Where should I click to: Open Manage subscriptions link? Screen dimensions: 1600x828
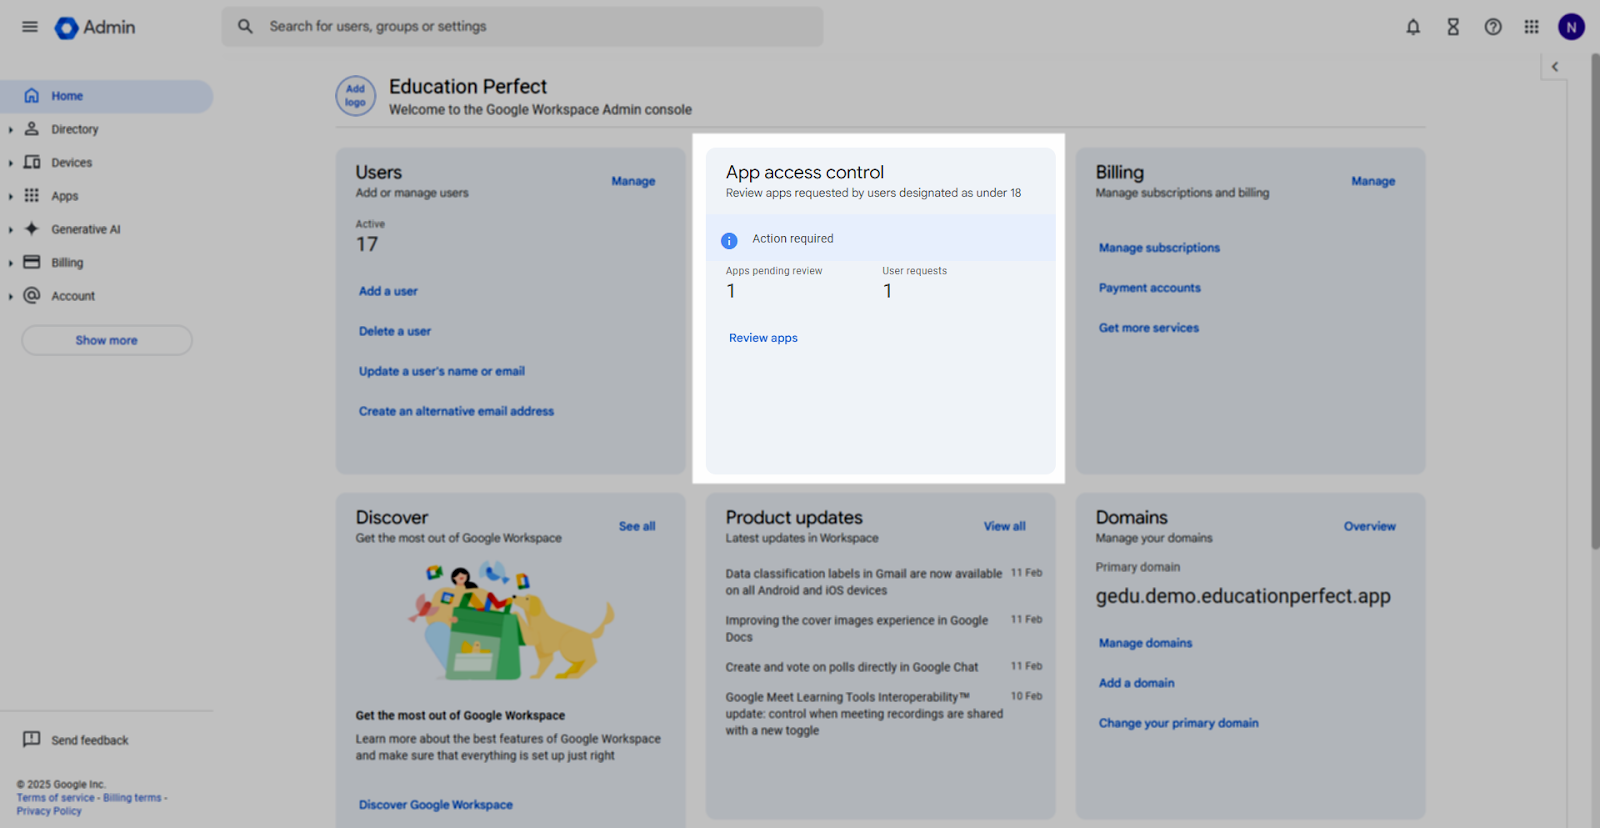(x=1159, y=248)
